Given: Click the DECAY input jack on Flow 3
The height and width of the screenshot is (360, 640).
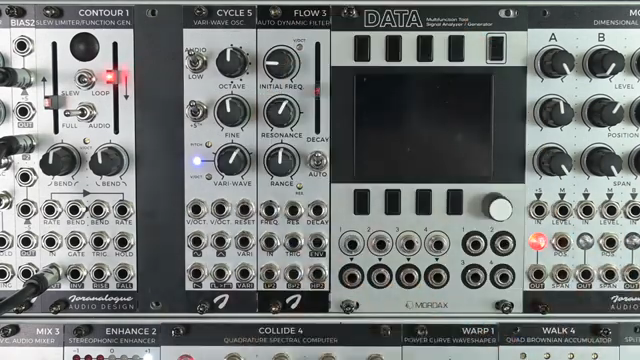Looking at the screenshot, I should [317, 210].
